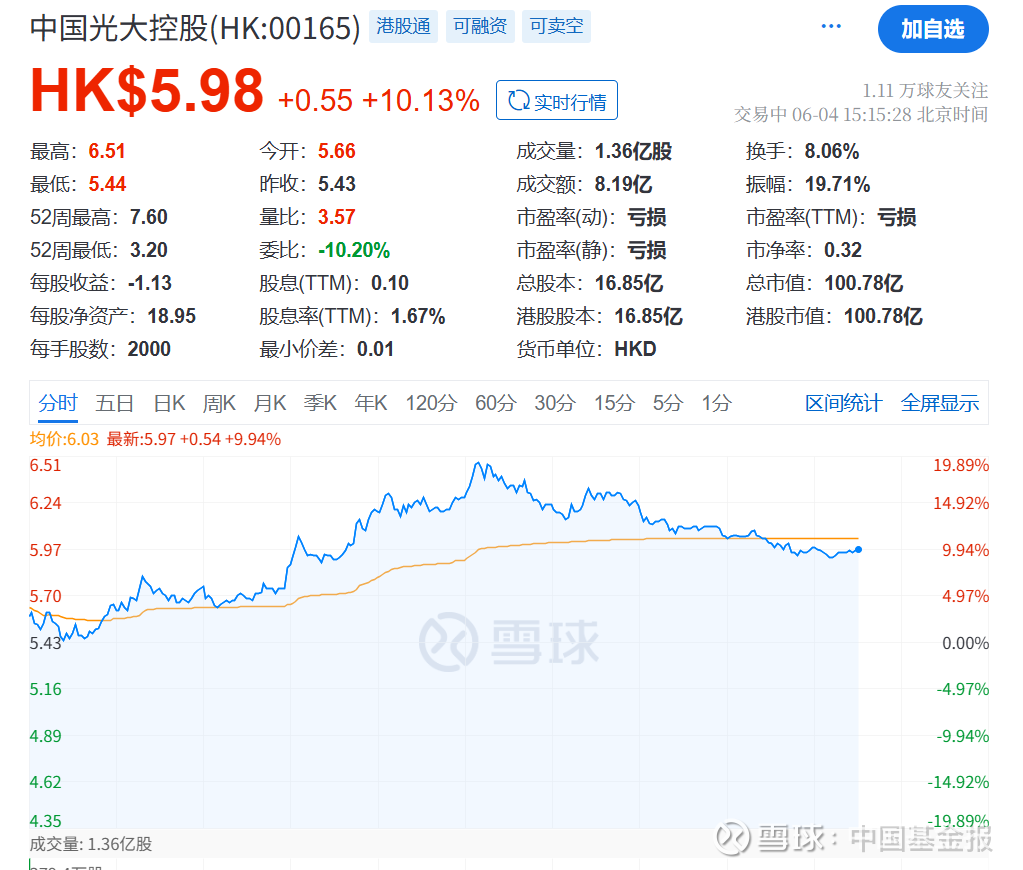Image resolution: width=1023 pixels, height=870 pixels.
Task: Click the 最新:5.97 +0.54 +9.94% chart label
Action: click(x=194, y=439)
